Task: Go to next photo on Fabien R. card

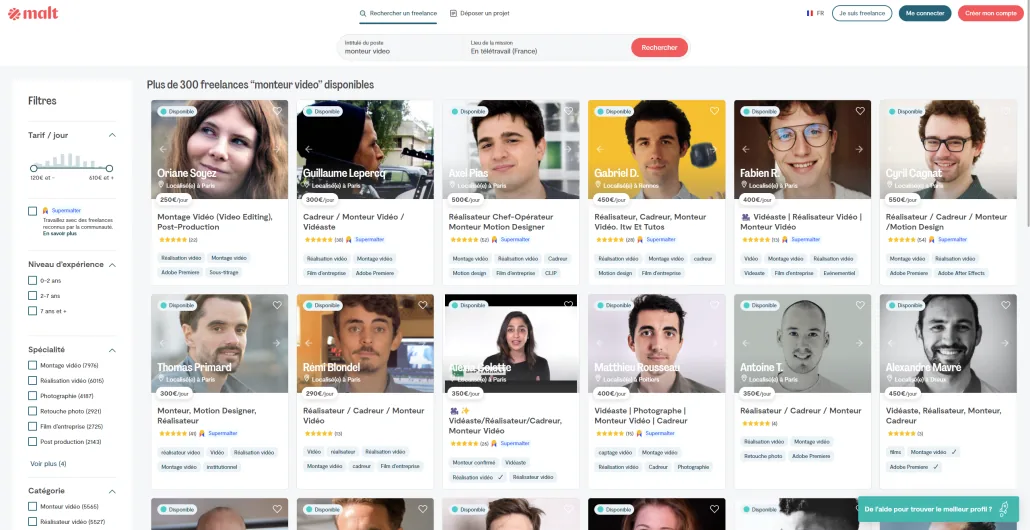Action: [x=860, y=149]
